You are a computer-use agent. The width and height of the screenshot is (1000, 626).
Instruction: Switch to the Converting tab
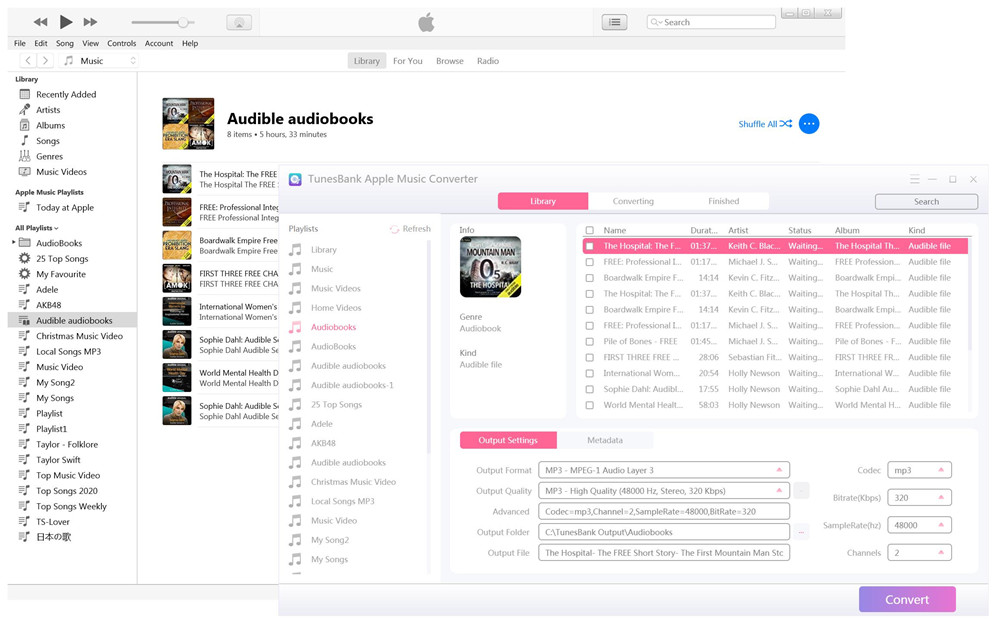click(633, 201)
